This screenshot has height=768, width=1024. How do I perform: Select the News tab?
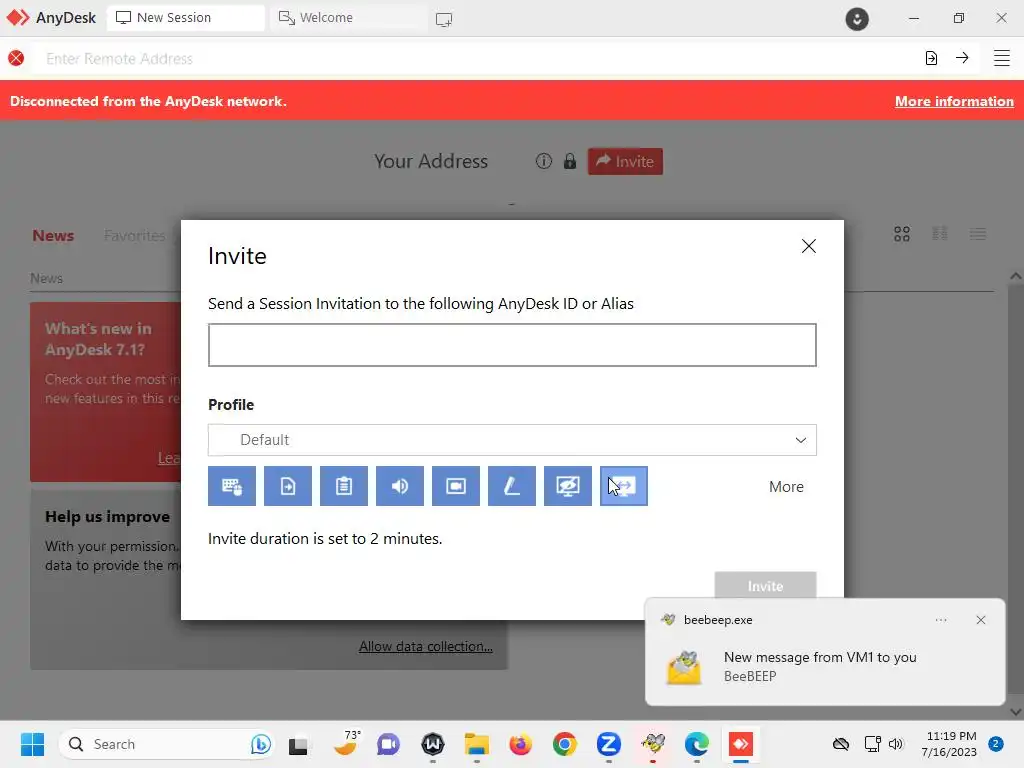pos(53,235)
